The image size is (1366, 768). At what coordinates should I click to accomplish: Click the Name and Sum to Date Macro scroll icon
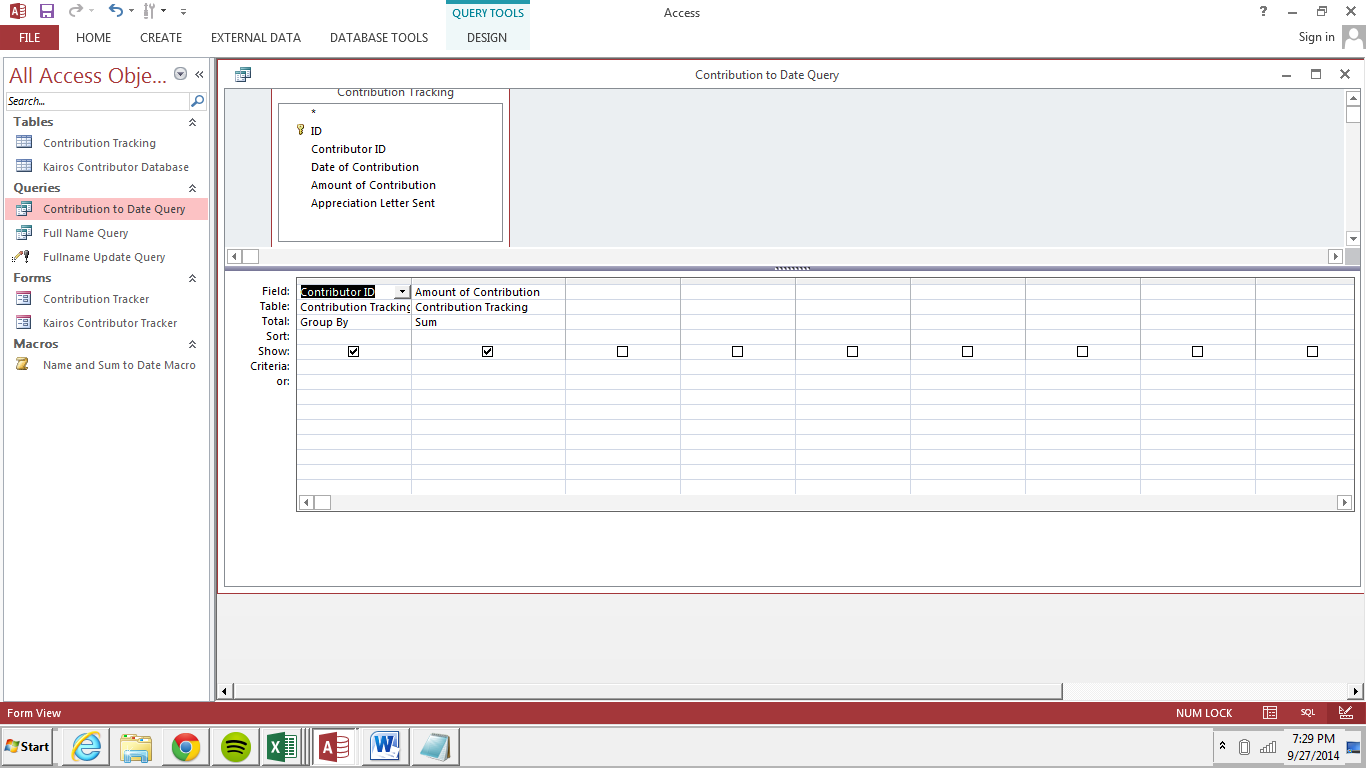pos(22,365)
